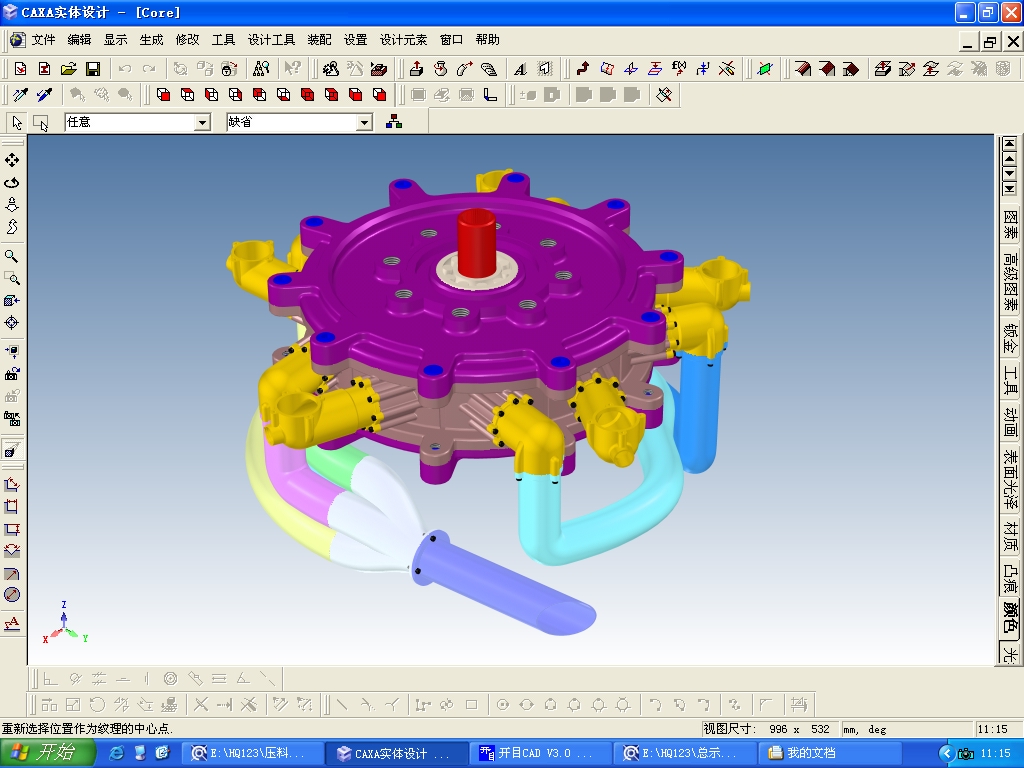Image resolution: width=1024 pixels, height=768 pixels.
Task: Click the save camera icon in sidebar
Action: click(x=12, y=374)
